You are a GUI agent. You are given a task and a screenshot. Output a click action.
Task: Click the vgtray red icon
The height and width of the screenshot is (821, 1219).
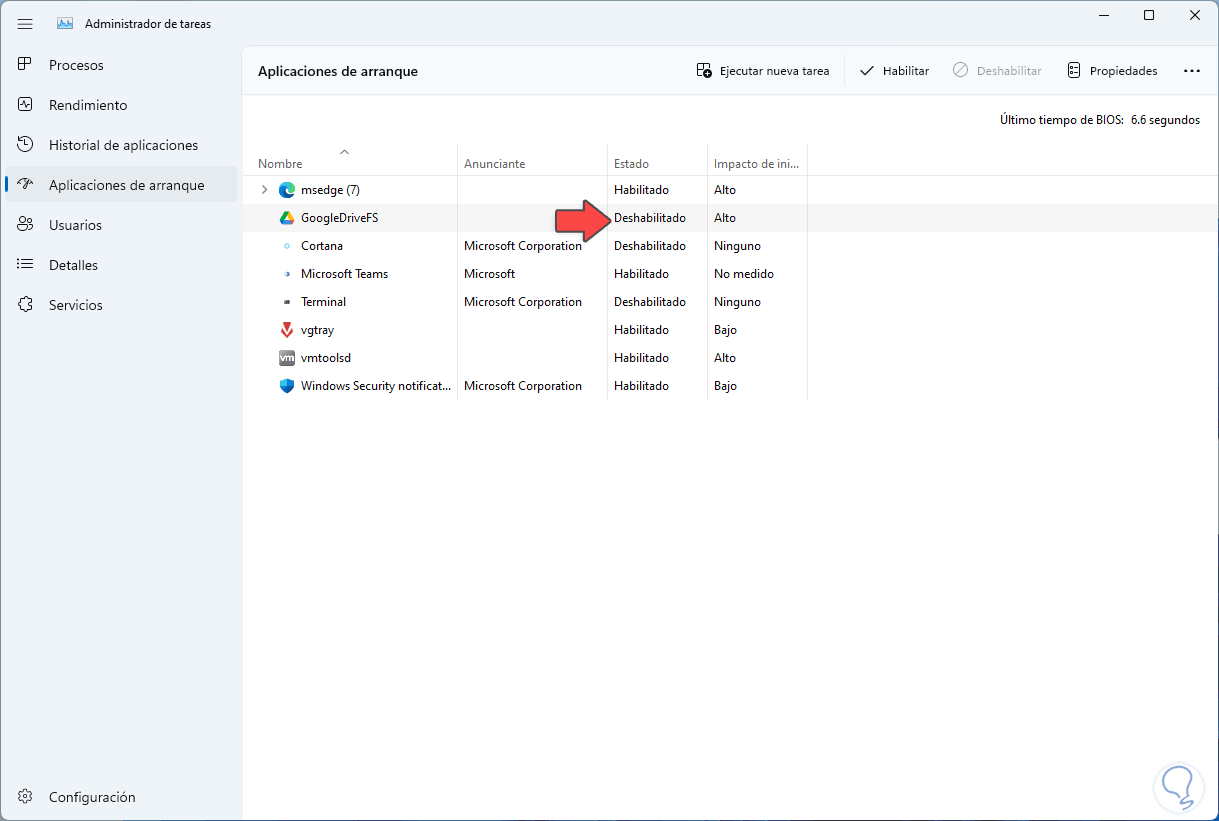tap(287, 330)
